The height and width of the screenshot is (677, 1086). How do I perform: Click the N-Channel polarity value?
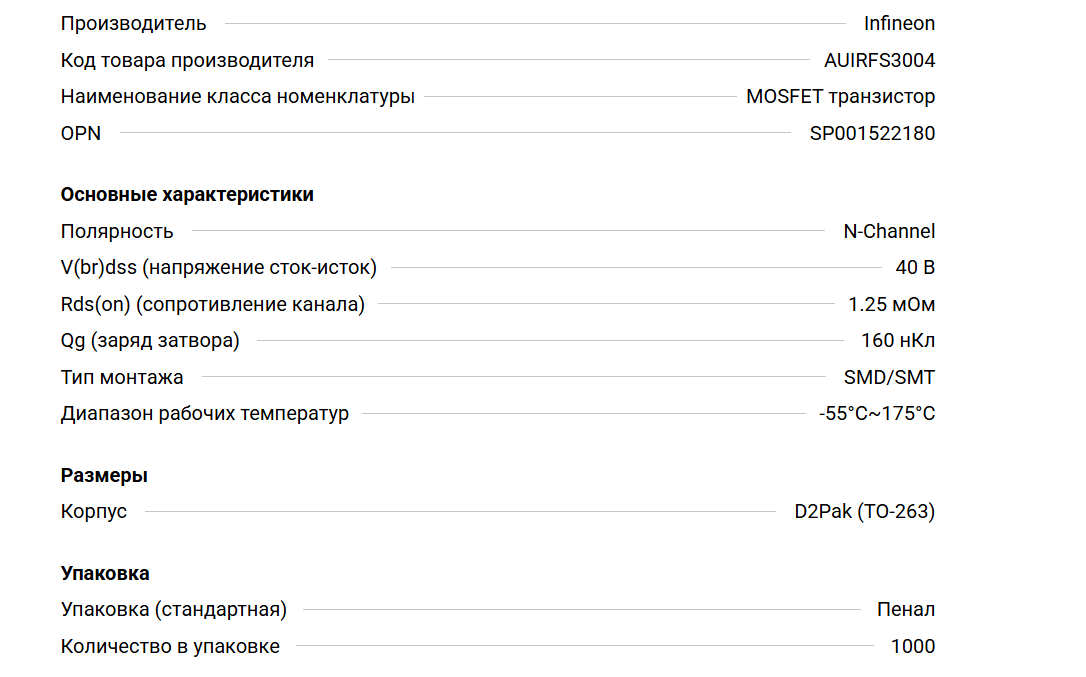(x=889, y=231)
